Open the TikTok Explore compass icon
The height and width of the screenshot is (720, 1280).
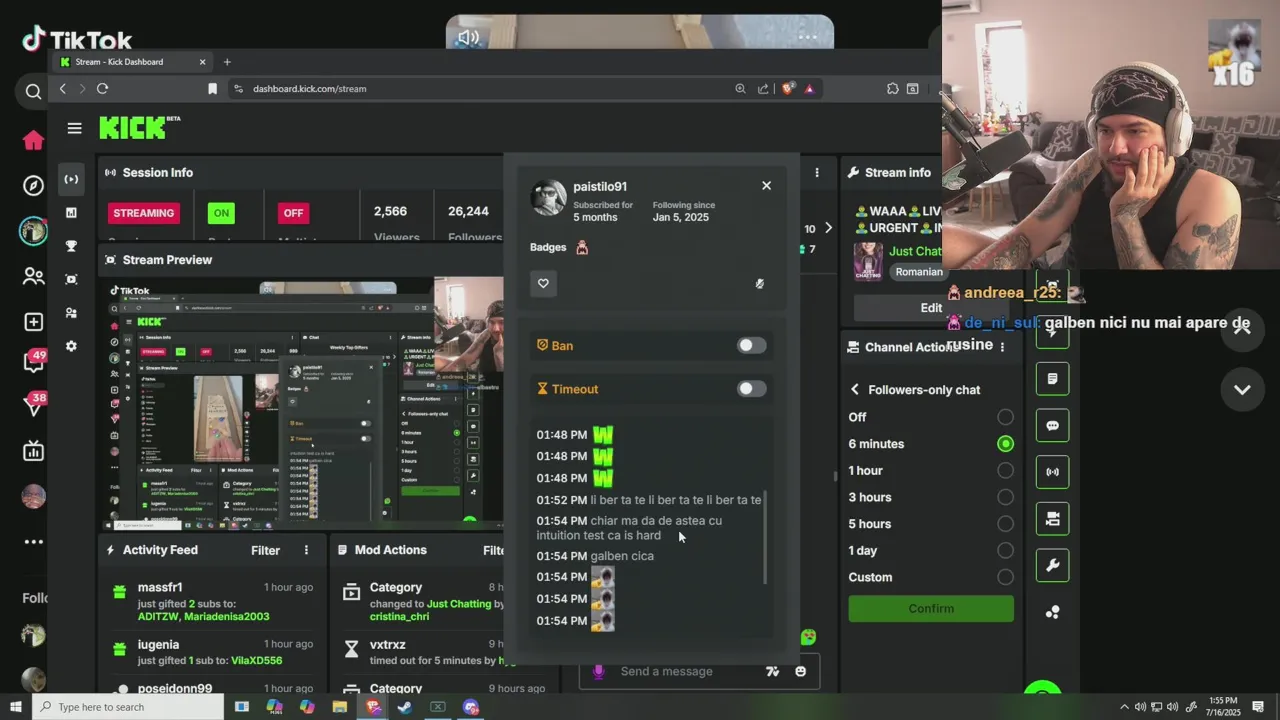(33, 186)
